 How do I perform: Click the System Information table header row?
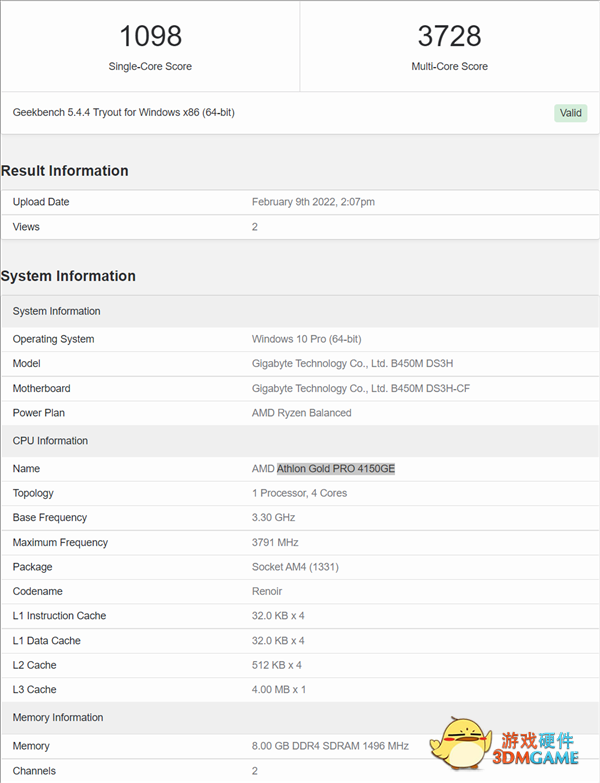pos(300,311)
